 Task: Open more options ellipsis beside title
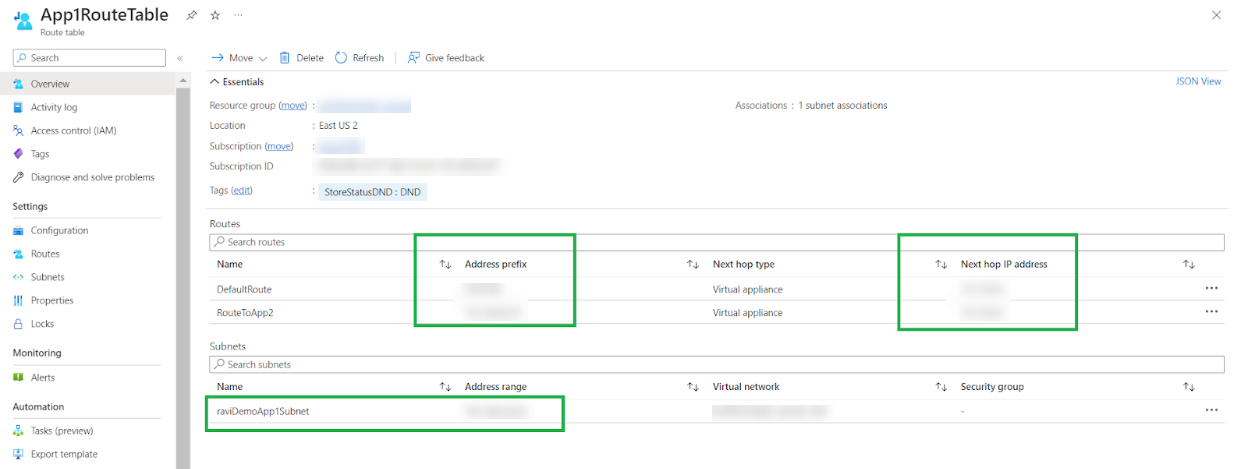(237, 16)
